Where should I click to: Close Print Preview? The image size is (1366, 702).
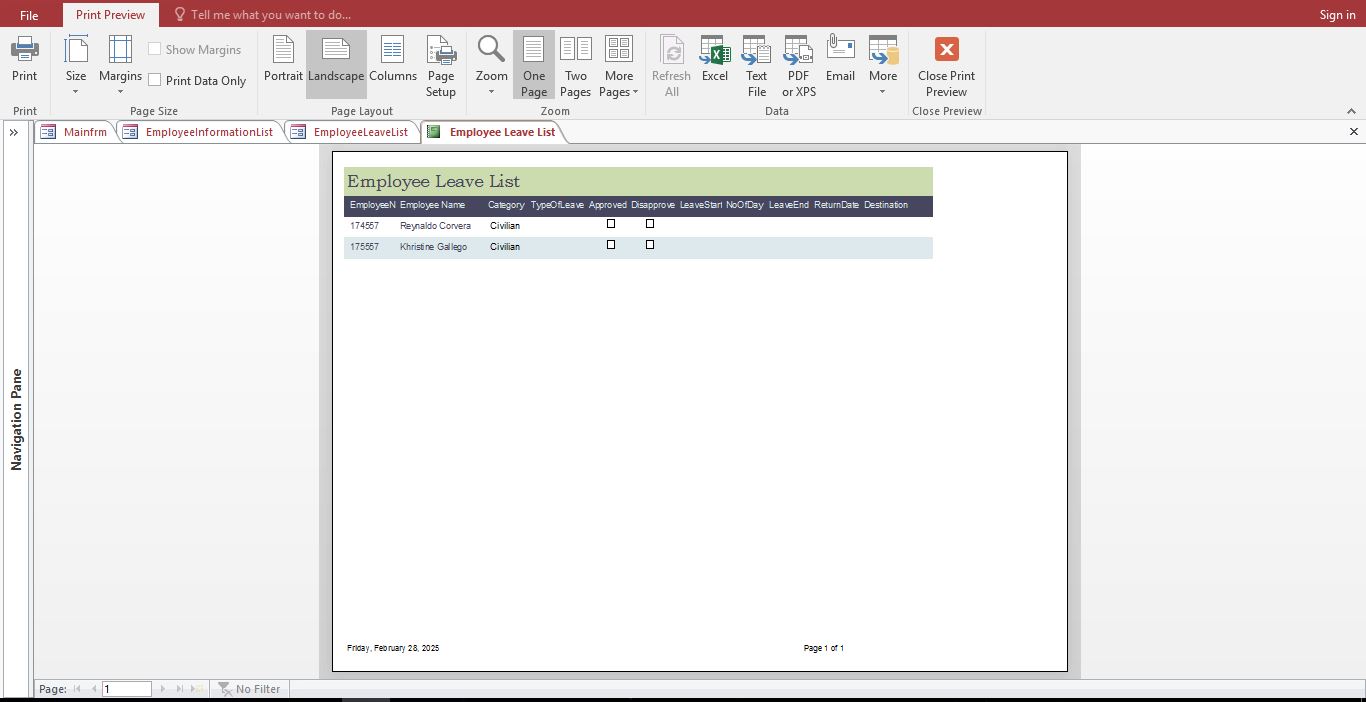[947, 66]
